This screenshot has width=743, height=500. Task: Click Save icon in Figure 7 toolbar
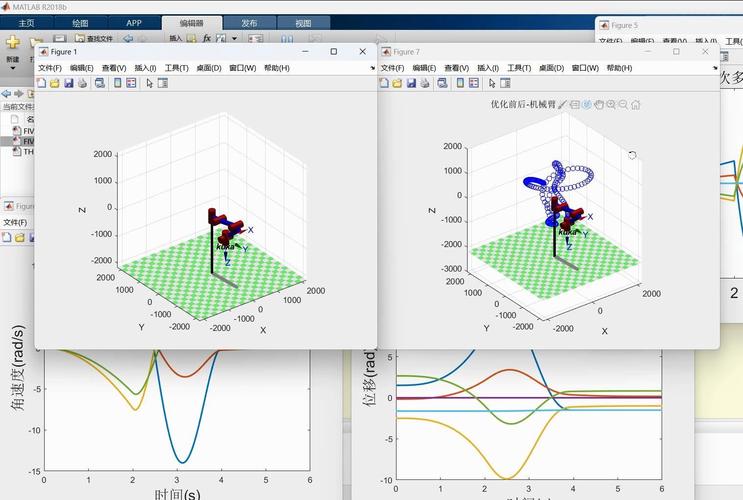click(x=411, y=83)
